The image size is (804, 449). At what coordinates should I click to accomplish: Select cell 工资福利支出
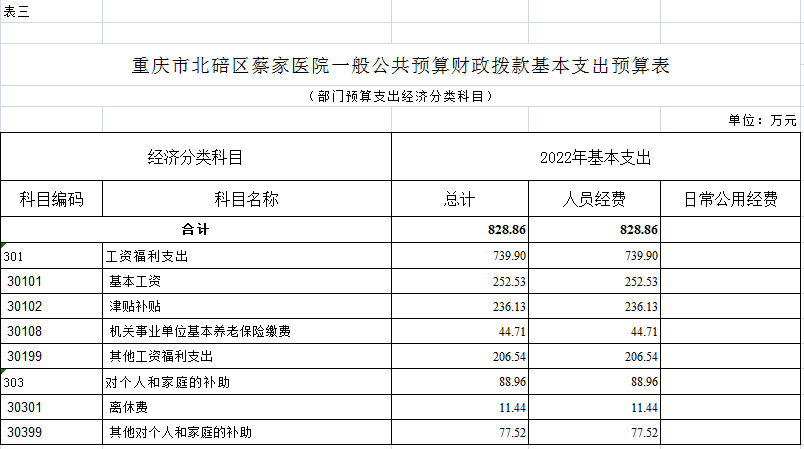coord(247,256)
